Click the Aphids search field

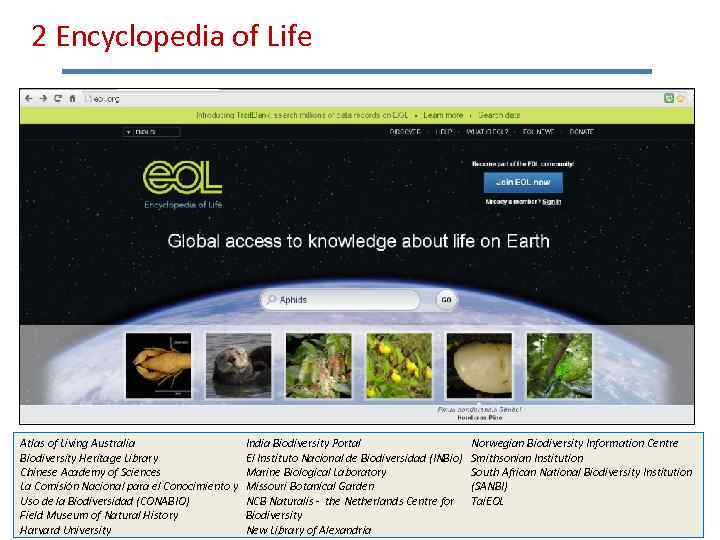click(x=341, y=300)
